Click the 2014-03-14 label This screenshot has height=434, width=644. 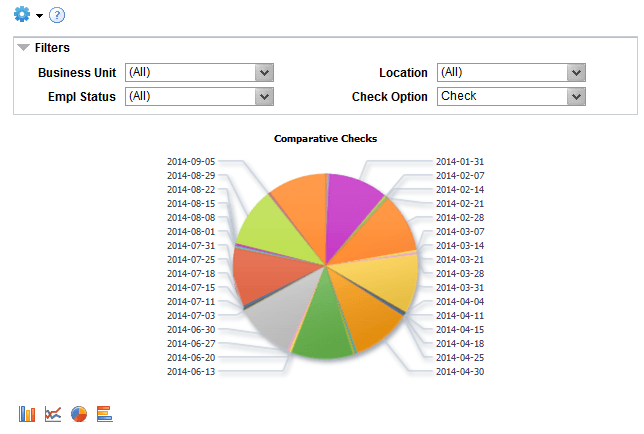(x=460, y=246)
